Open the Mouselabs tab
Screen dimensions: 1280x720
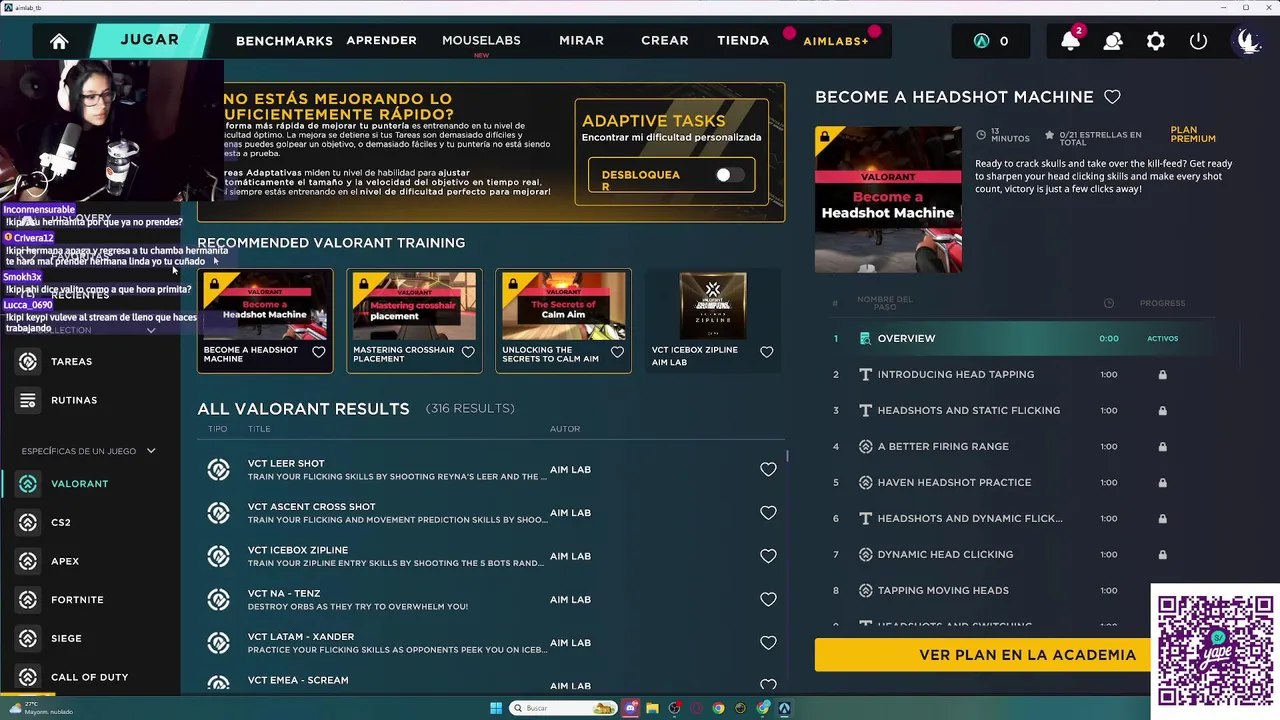(x=481, y=40)
